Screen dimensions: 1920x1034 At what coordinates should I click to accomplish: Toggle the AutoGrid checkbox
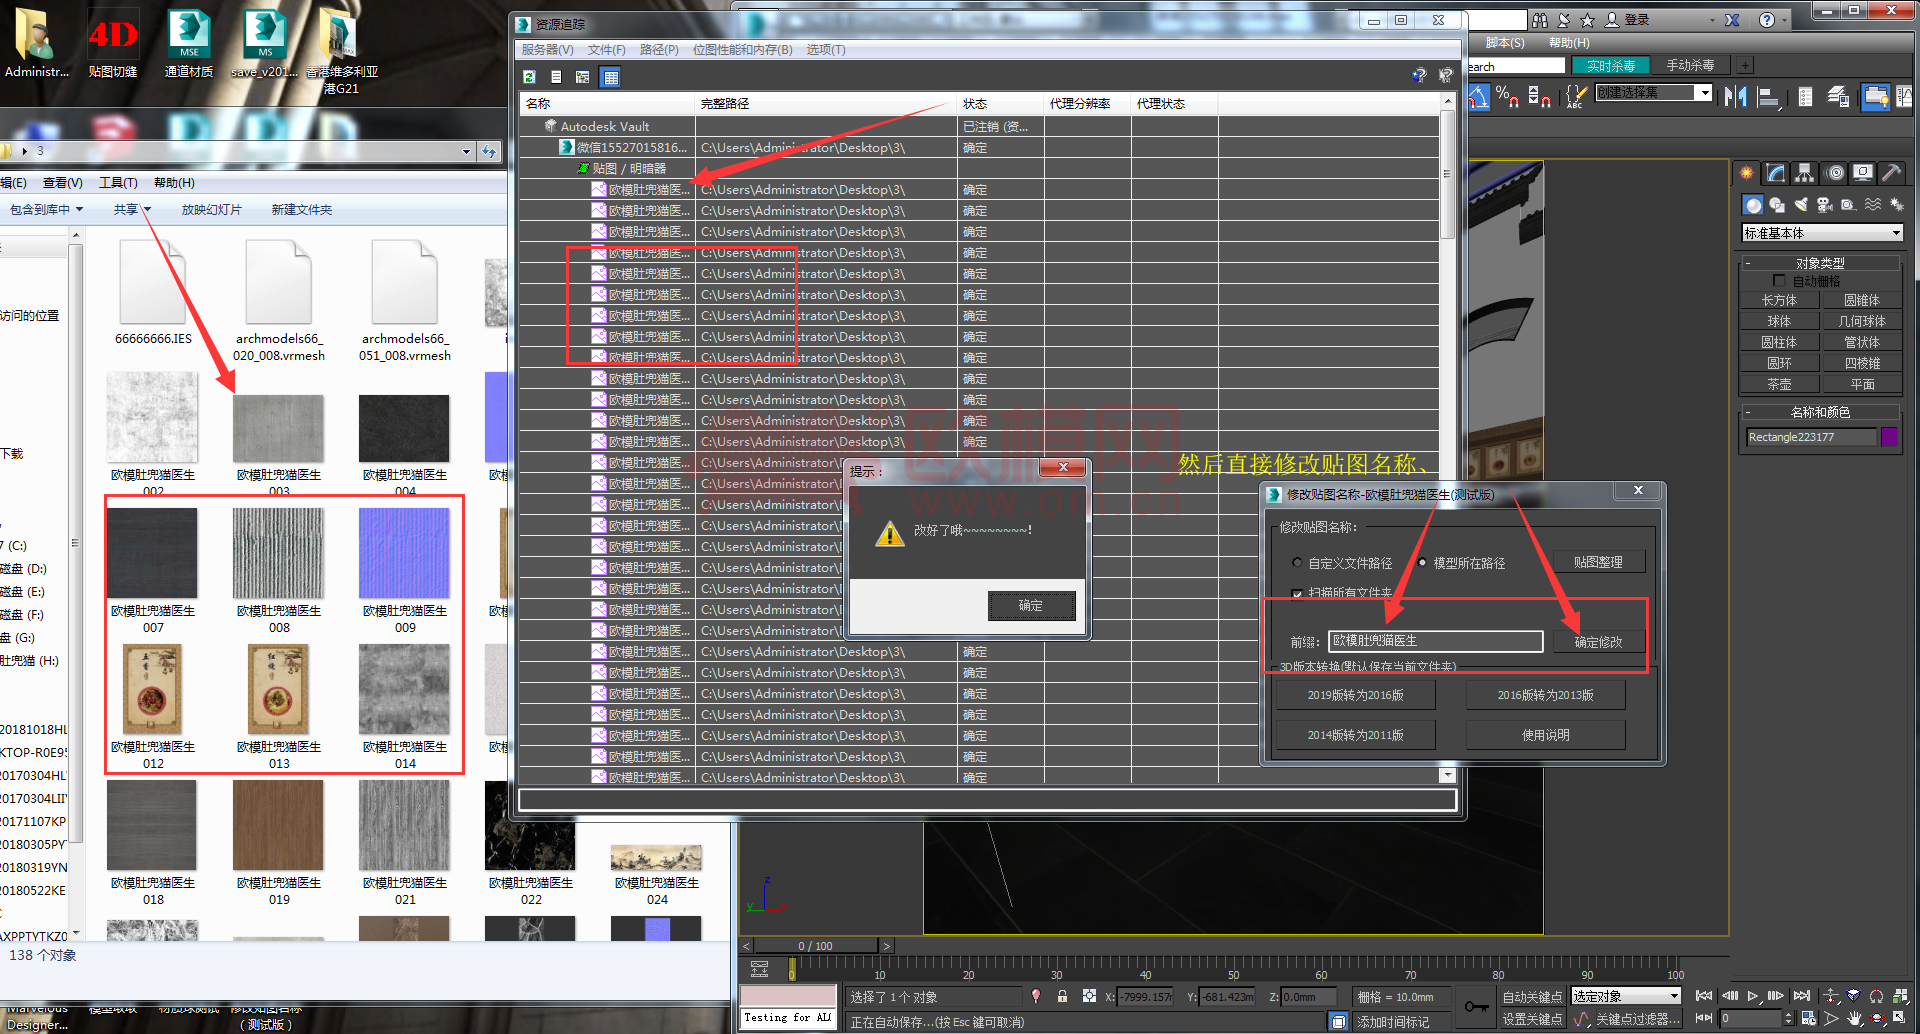pyautogui.click(x=1779, y=281)
